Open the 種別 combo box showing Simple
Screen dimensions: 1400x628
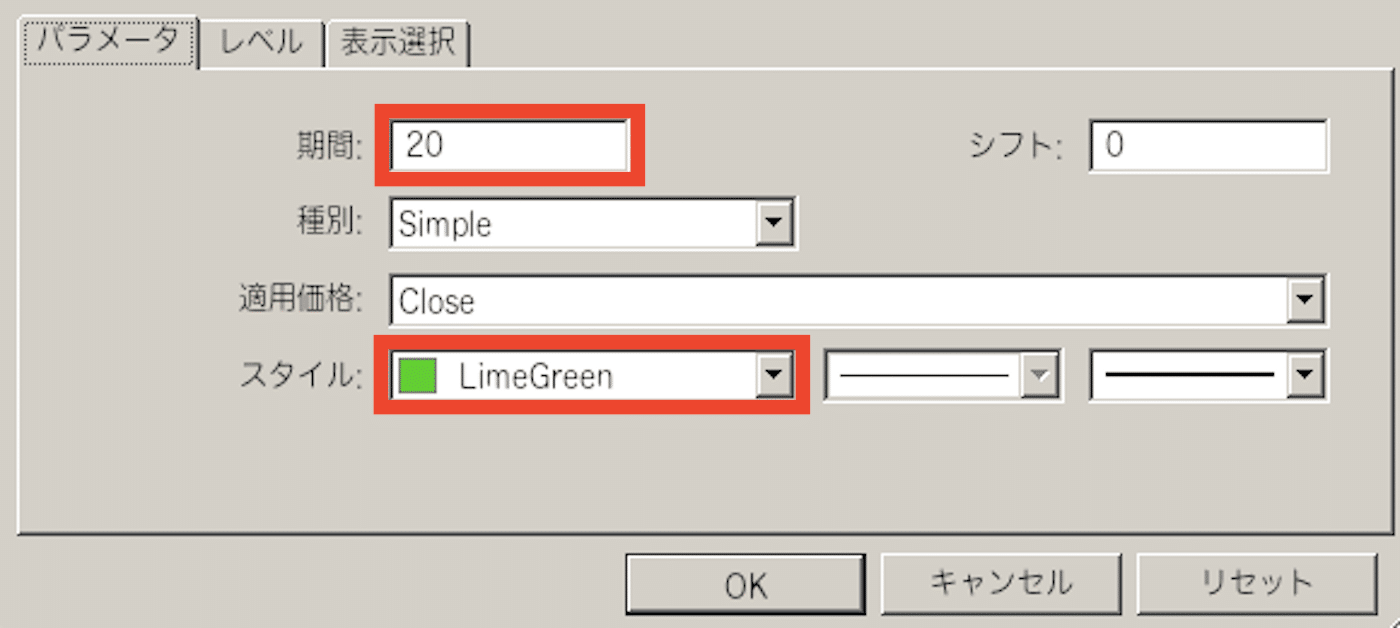pos(592,223)
